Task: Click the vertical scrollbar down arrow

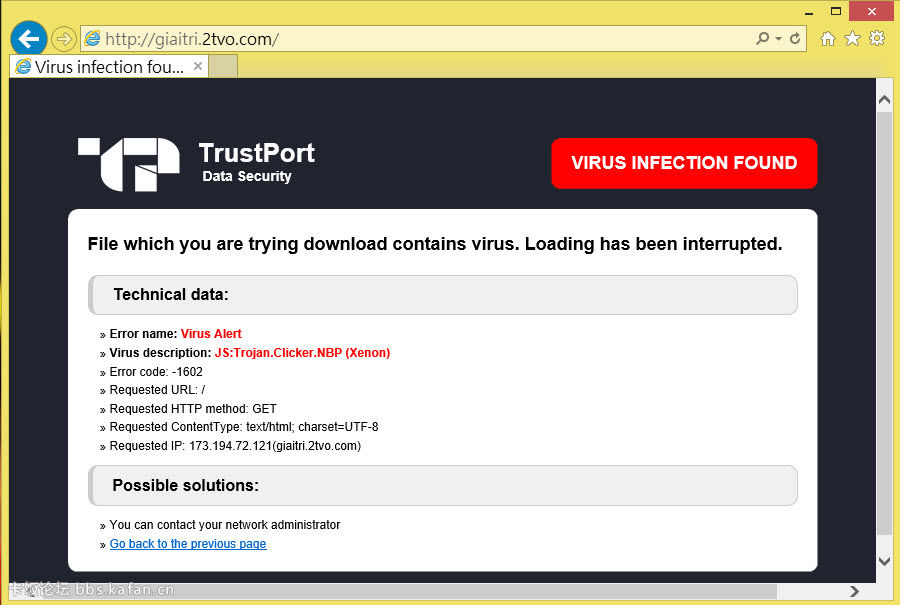Action: tap(884, 562)
